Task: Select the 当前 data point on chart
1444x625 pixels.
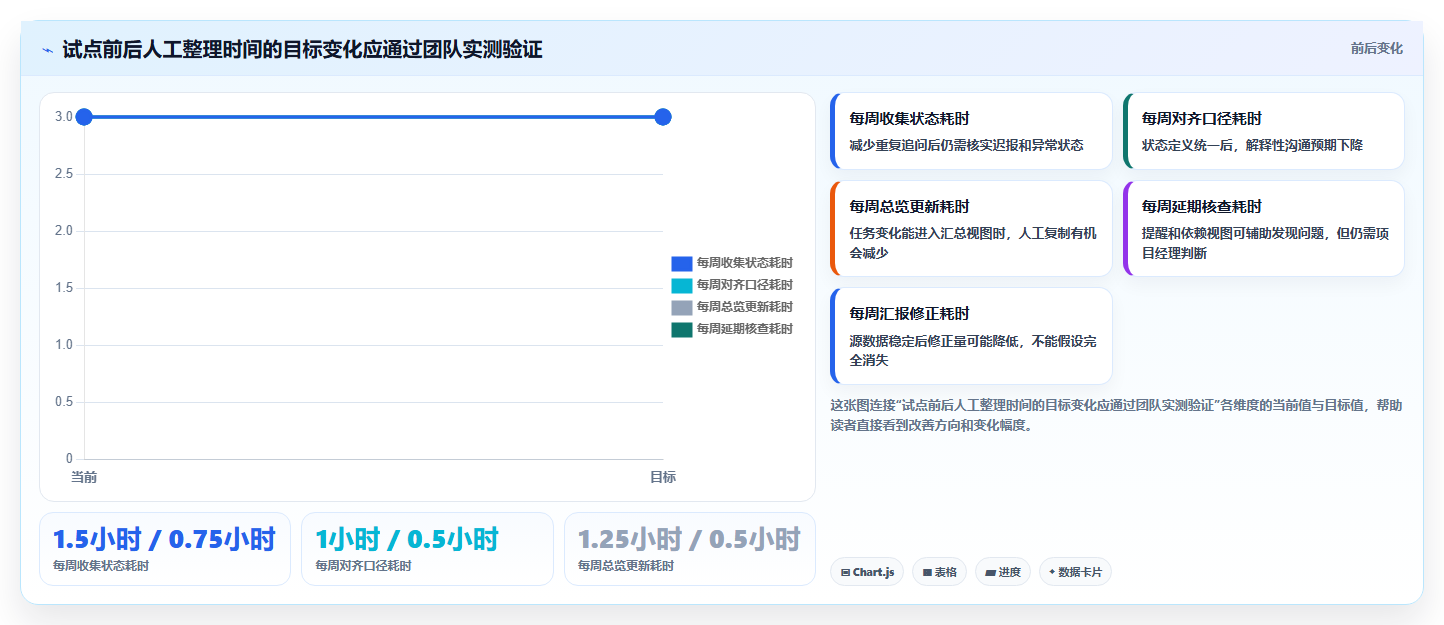Action: (x=84, y=117)
